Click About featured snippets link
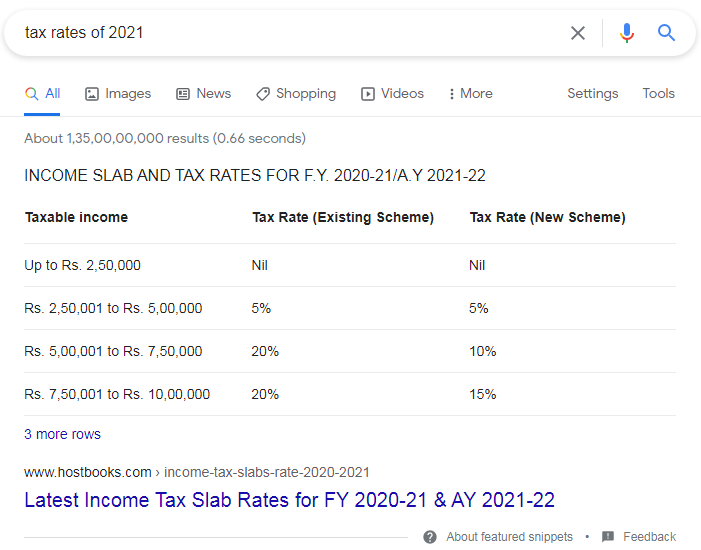Image resolution: width=701 pixels, height=550 pixels. coord(509,537)
